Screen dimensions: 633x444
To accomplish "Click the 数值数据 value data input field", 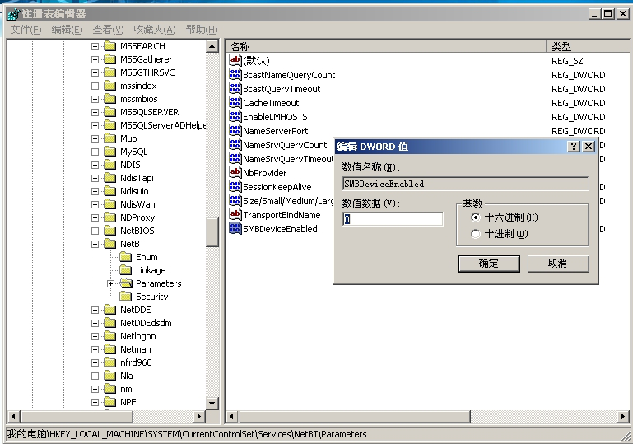I will tap(392, 219).
